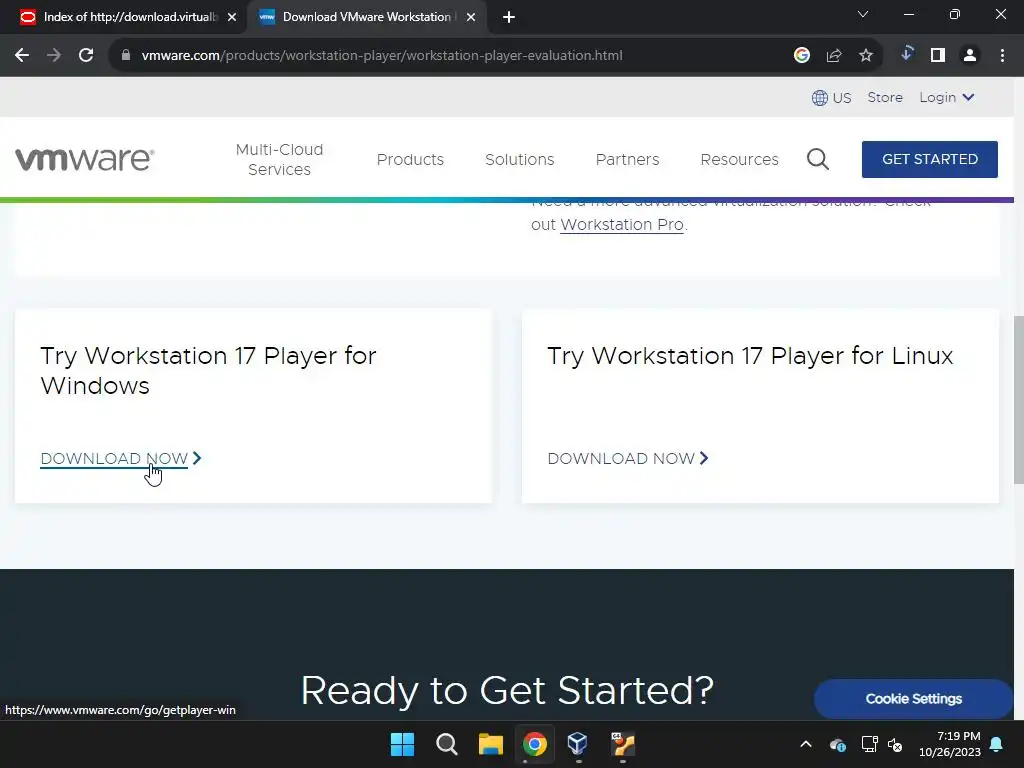Open the Partners menu
Image resolution: width=1024 pixels, height=768 pixels.
point(627,159)
